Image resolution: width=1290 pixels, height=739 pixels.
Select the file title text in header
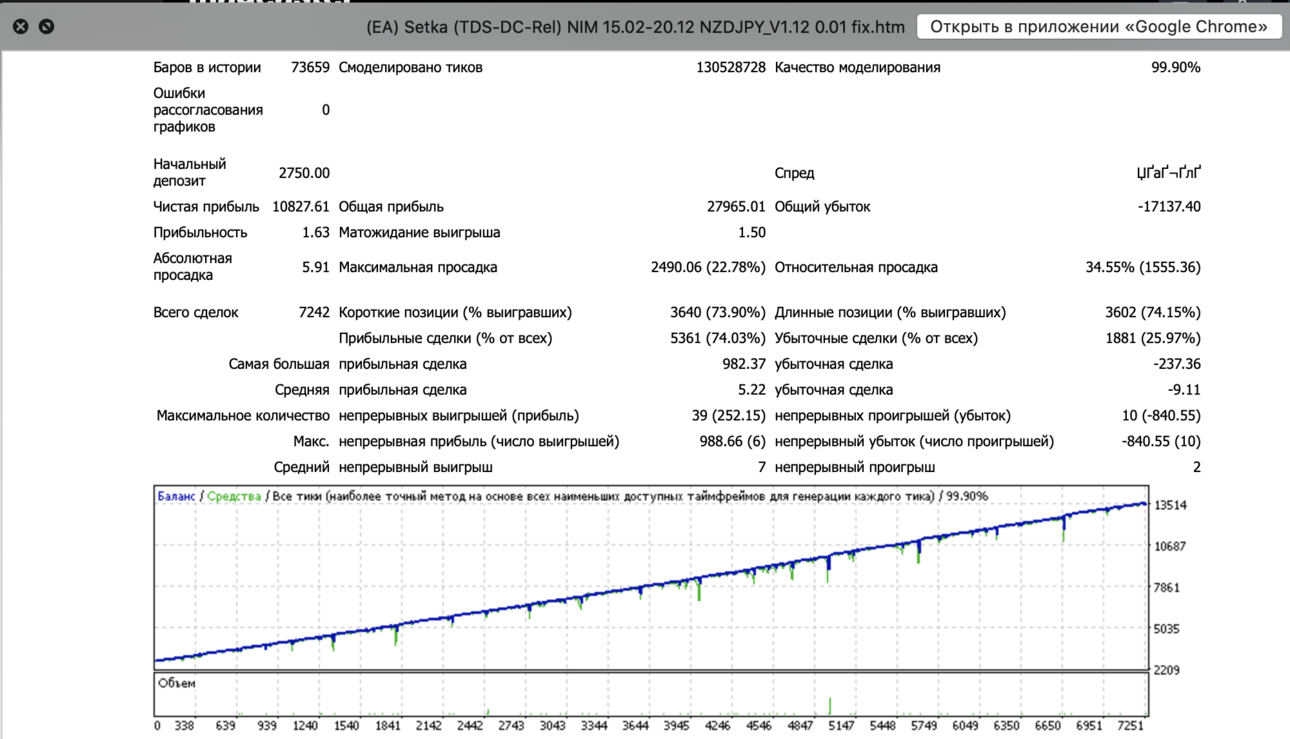coord(635,27)
